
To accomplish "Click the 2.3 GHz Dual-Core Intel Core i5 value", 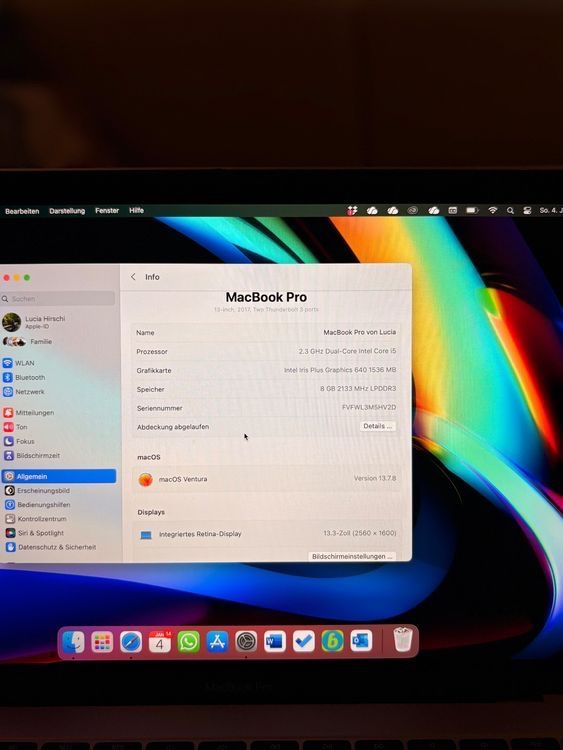I will (x=347, y=351).
